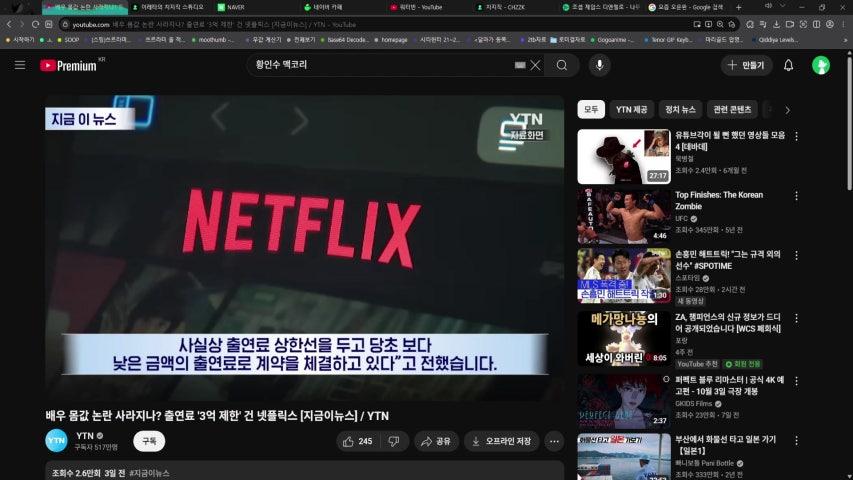Open 부산에서 화물선 타고 일본 가기 title
The height and width of the screenshot is (480, 853).
pyautogui.click(x=726, y=445)
